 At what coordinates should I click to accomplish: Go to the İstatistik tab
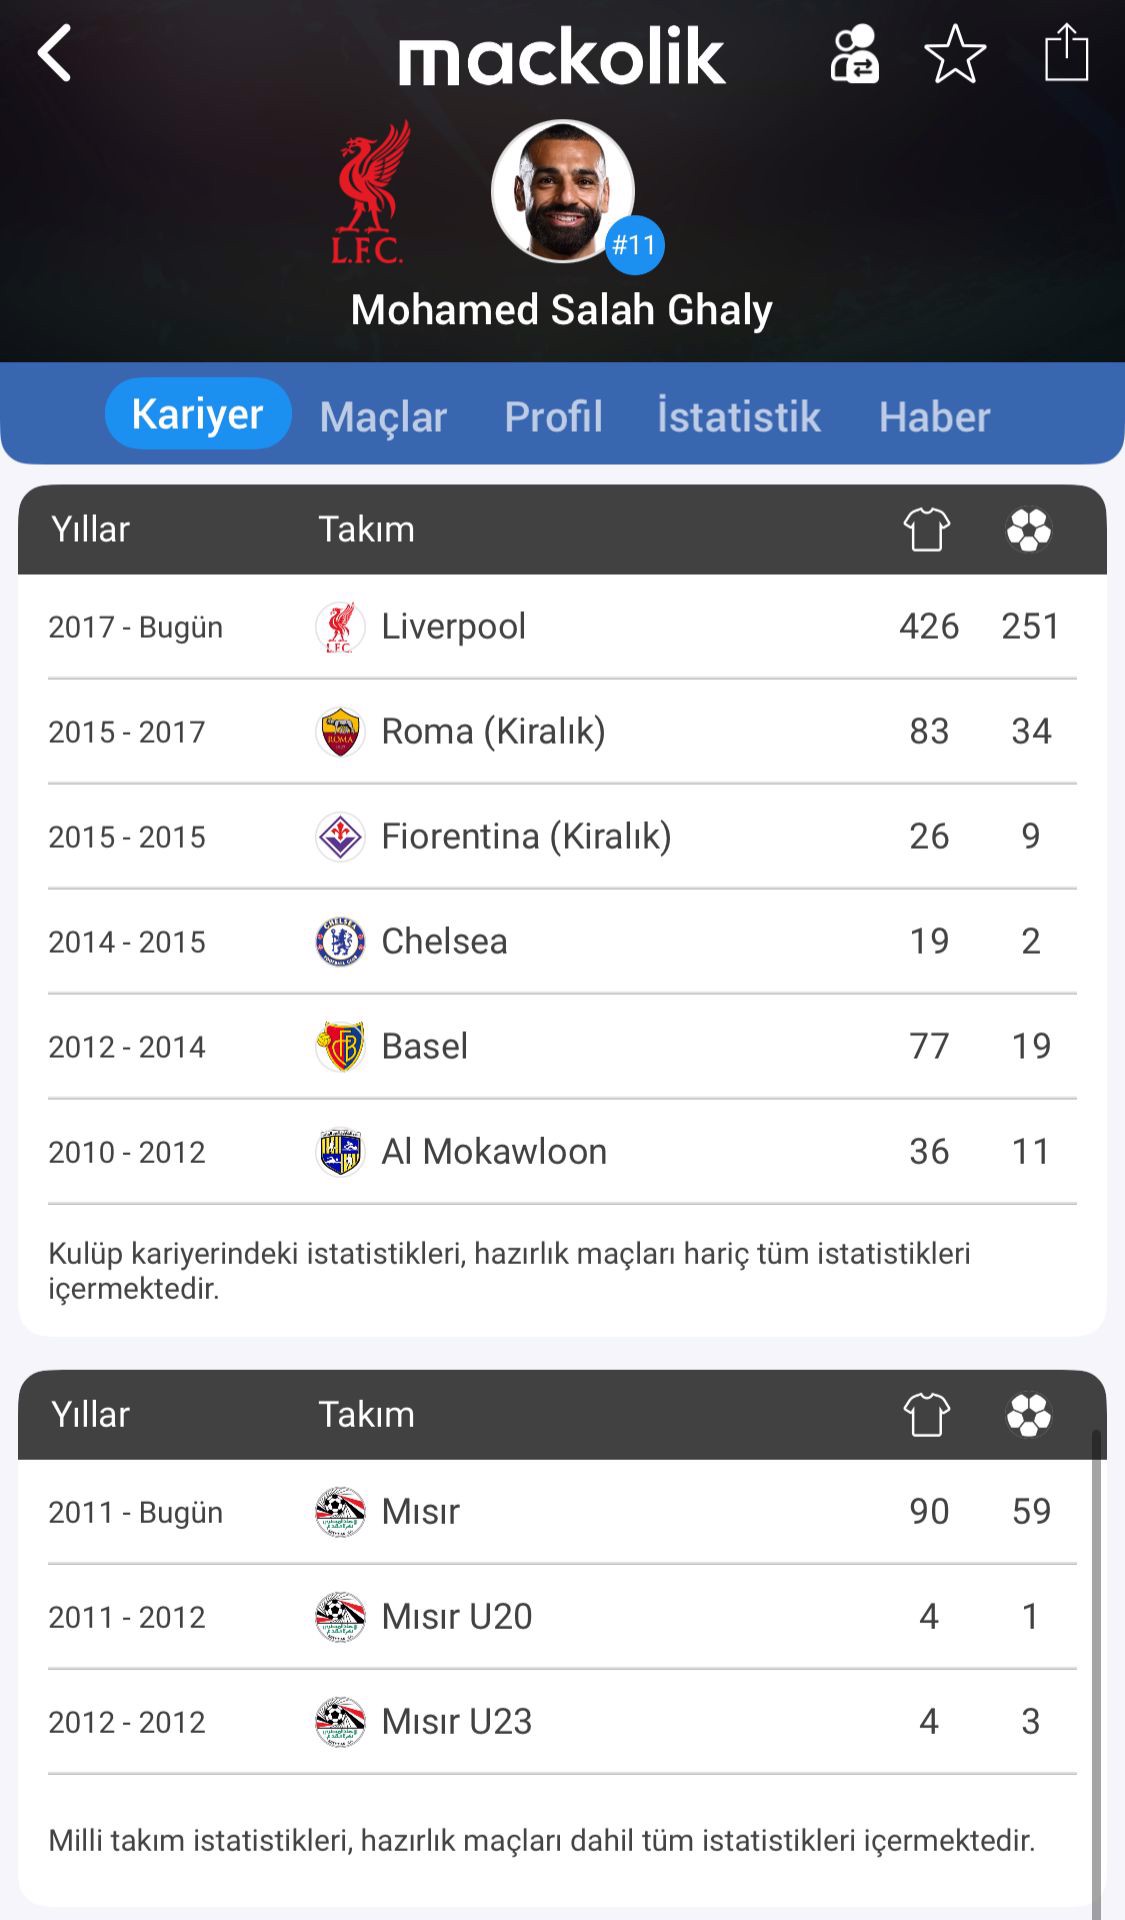pos(738,416)
